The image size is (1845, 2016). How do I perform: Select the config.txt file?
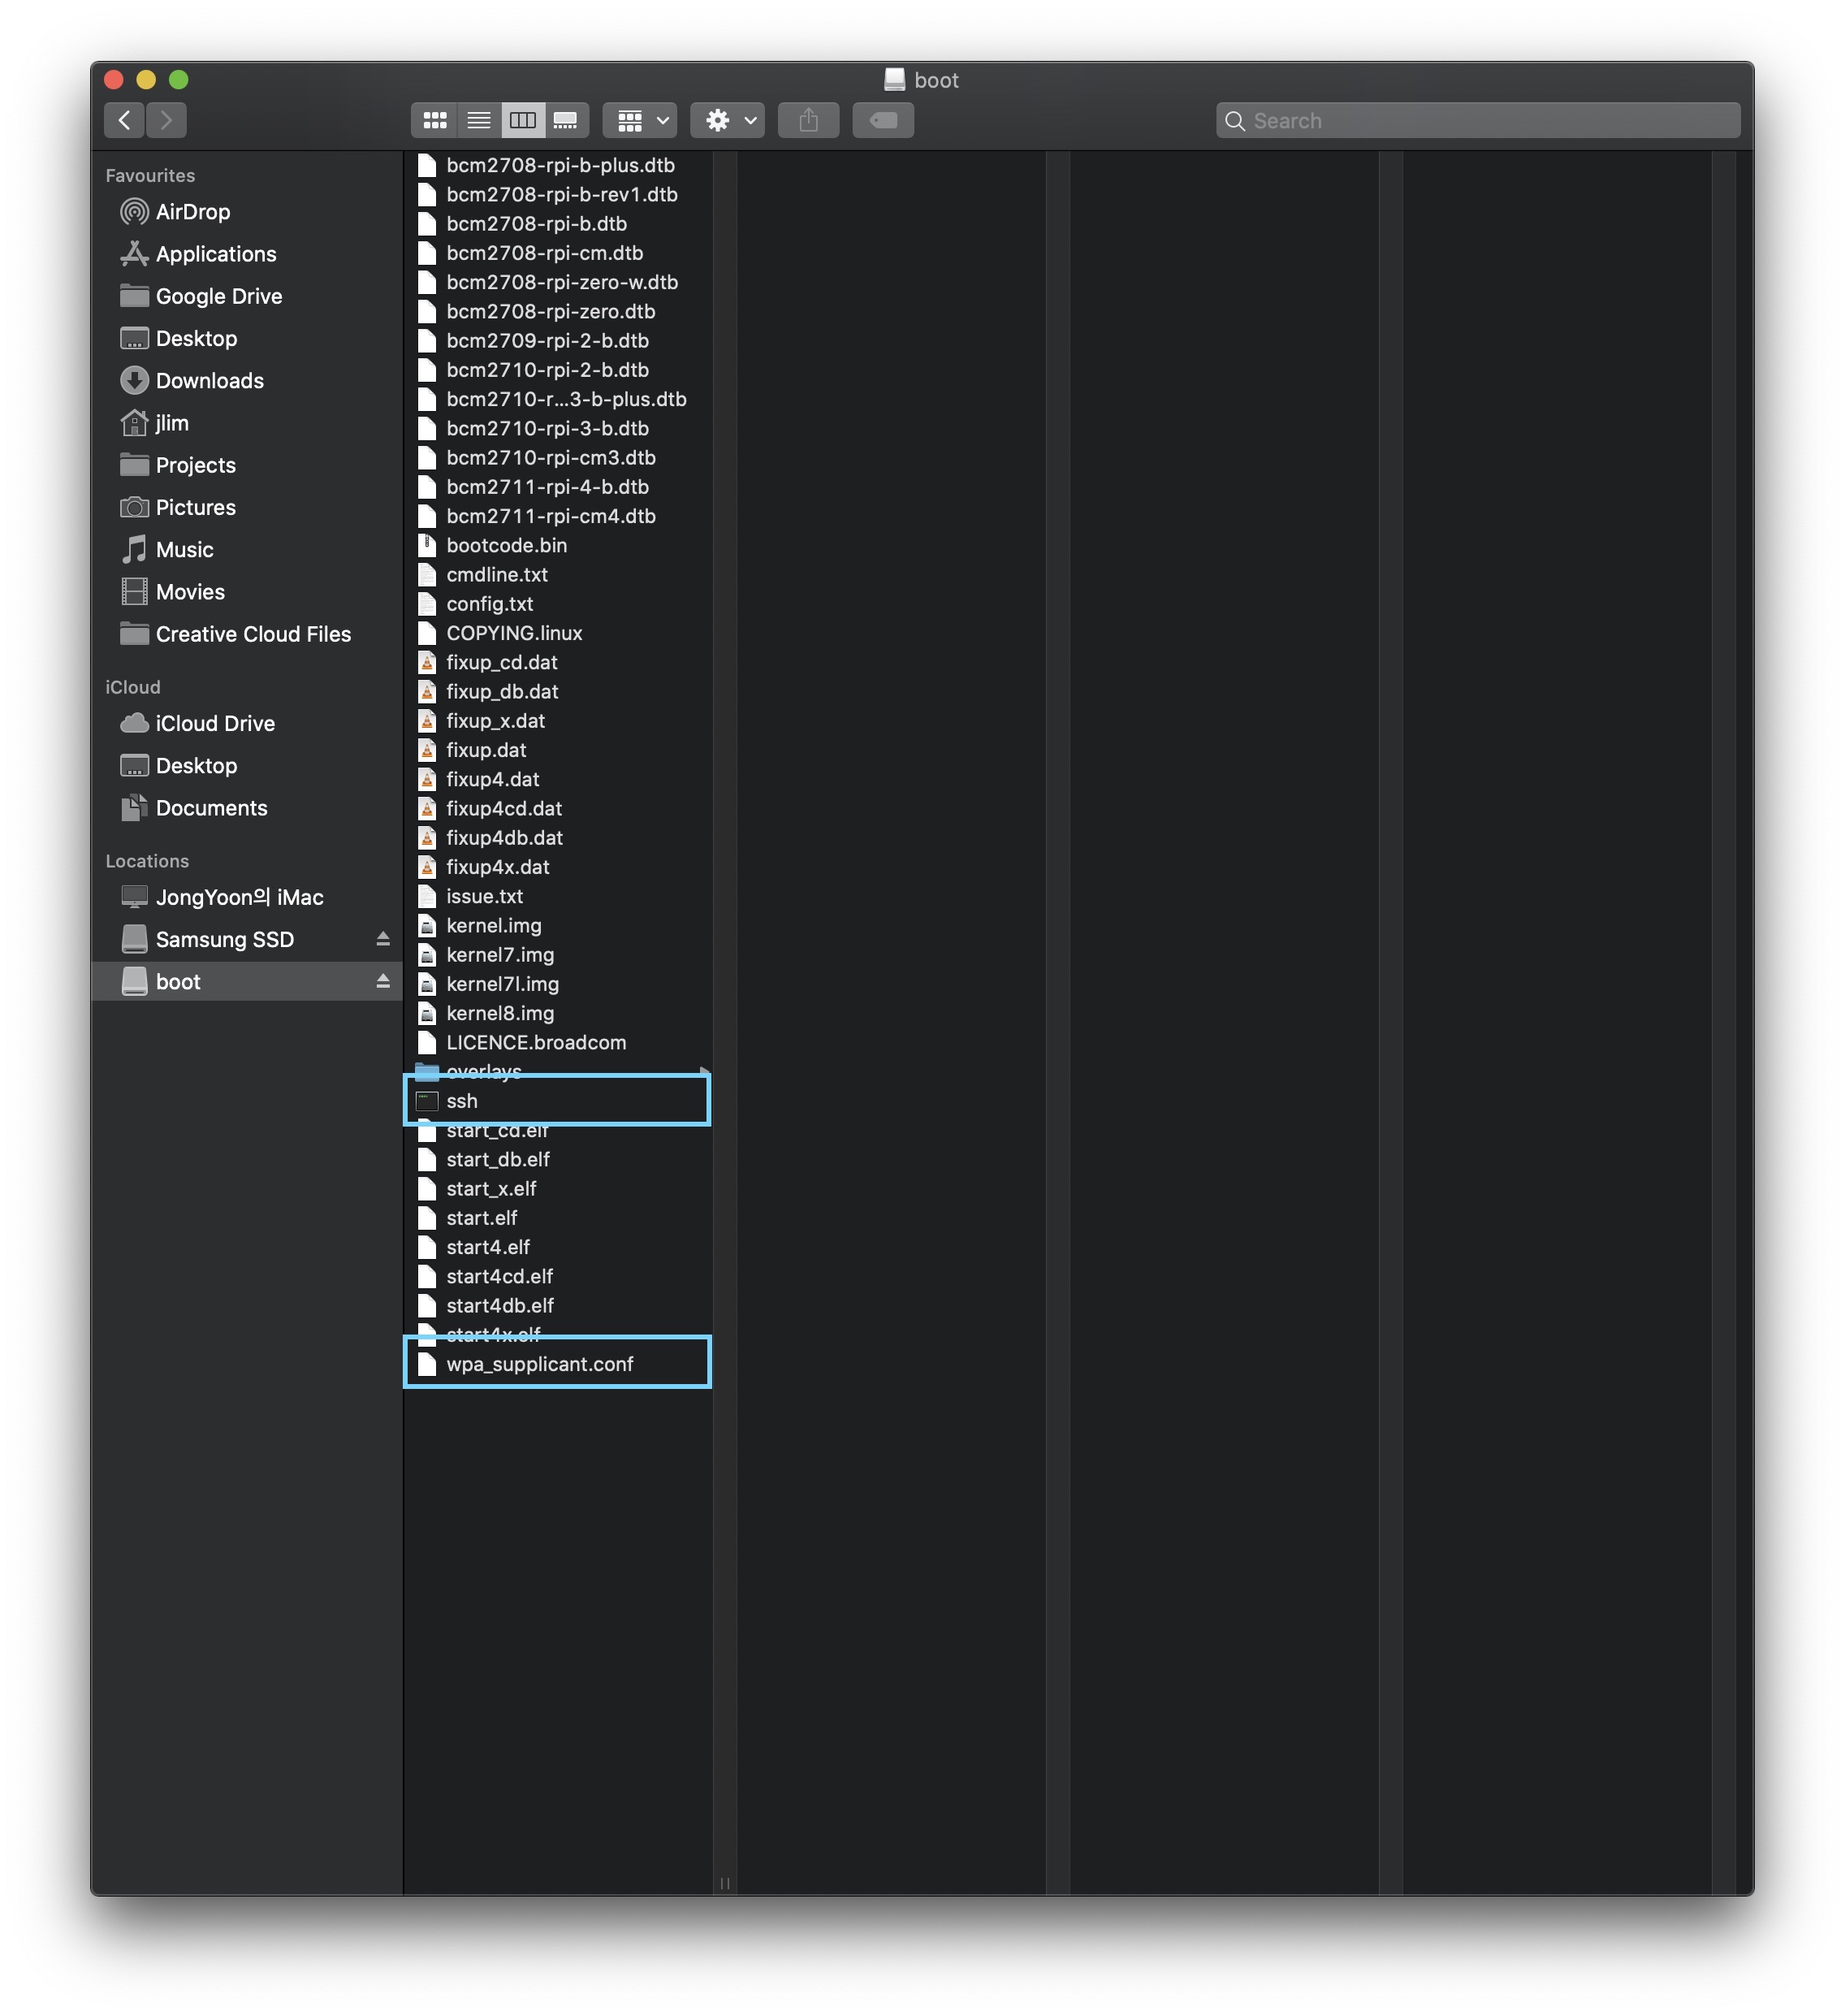click(489, 604)
